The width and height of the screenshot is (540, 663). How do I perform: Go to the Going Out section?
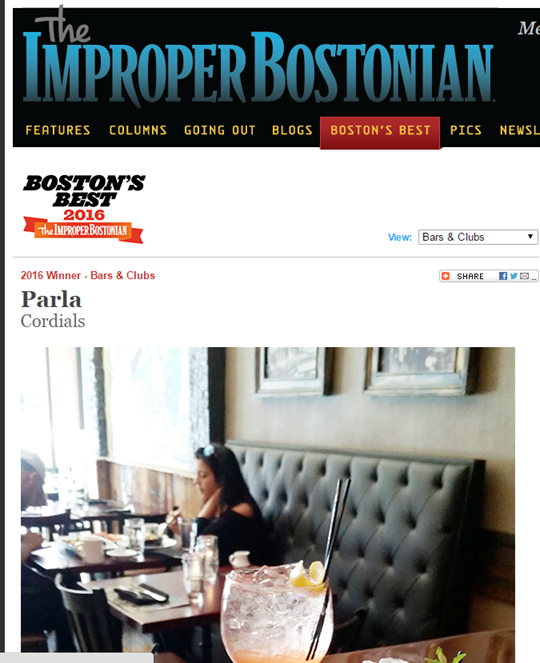click(x=220, y=130)
